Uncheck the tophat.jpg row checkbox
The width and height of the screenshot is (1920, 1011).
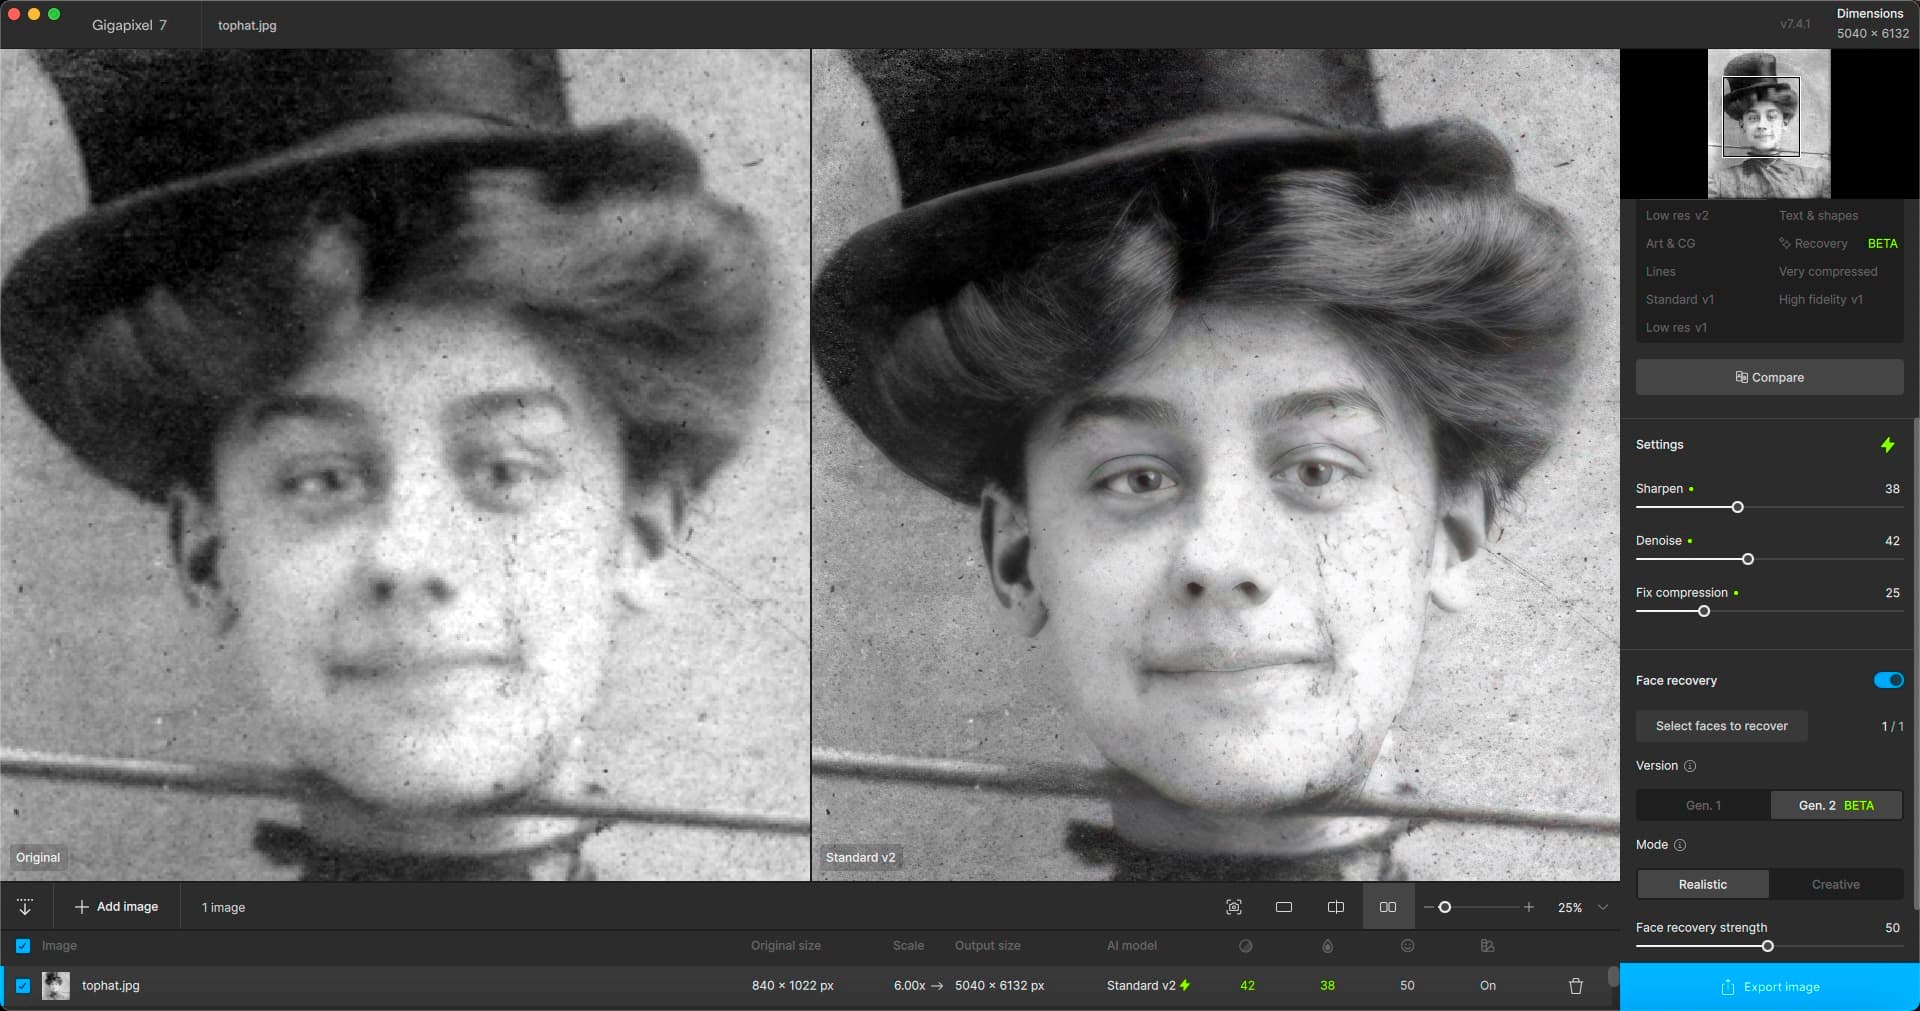pos(23,986)
